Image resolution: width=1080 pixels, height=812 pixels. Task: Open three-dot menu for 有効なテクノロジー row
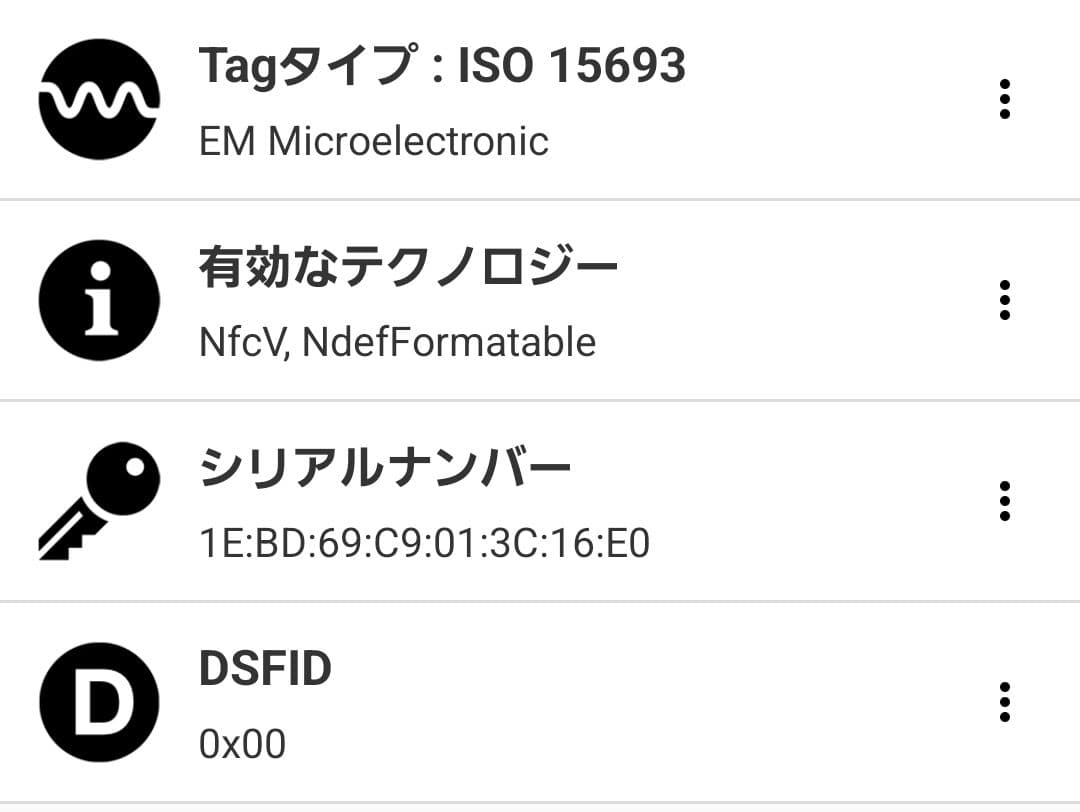pyautogui.click(x=1004, y=300)
